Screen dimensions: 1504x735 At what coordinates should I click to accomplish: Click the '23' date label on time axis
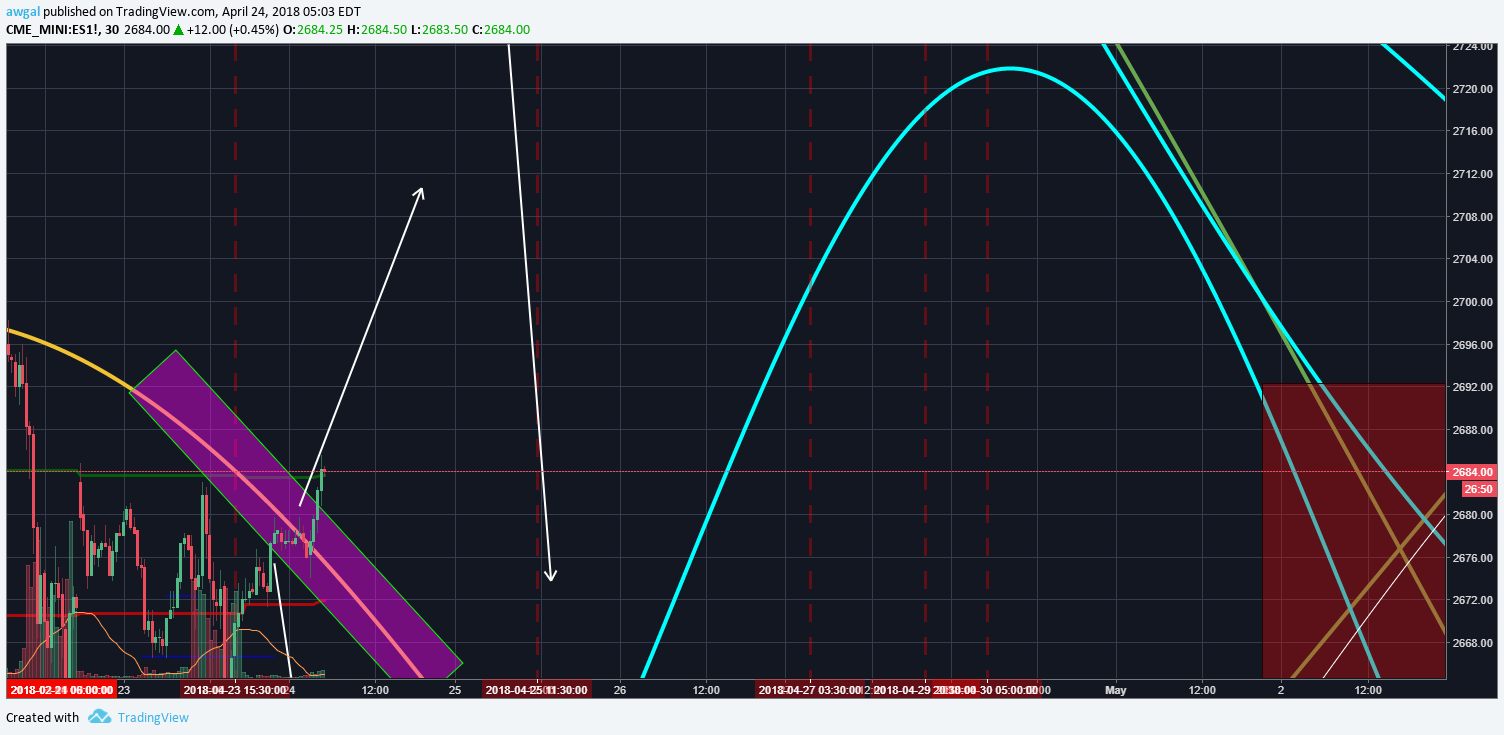click(x=124, y=690)
